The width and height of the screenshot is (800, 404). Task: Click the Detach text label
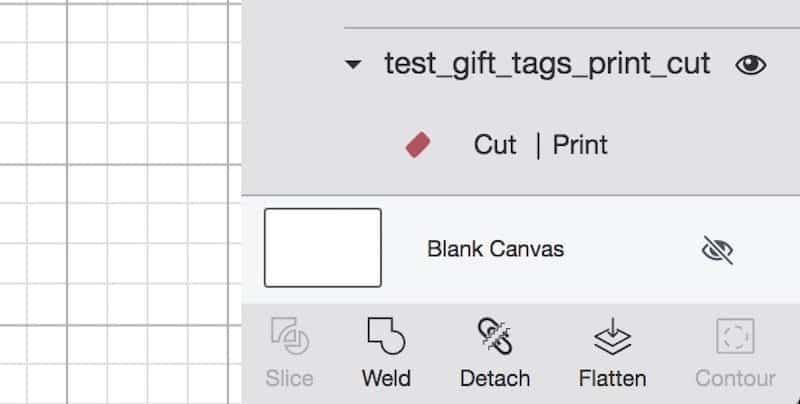pyautogui.click(x=495, y=378)
